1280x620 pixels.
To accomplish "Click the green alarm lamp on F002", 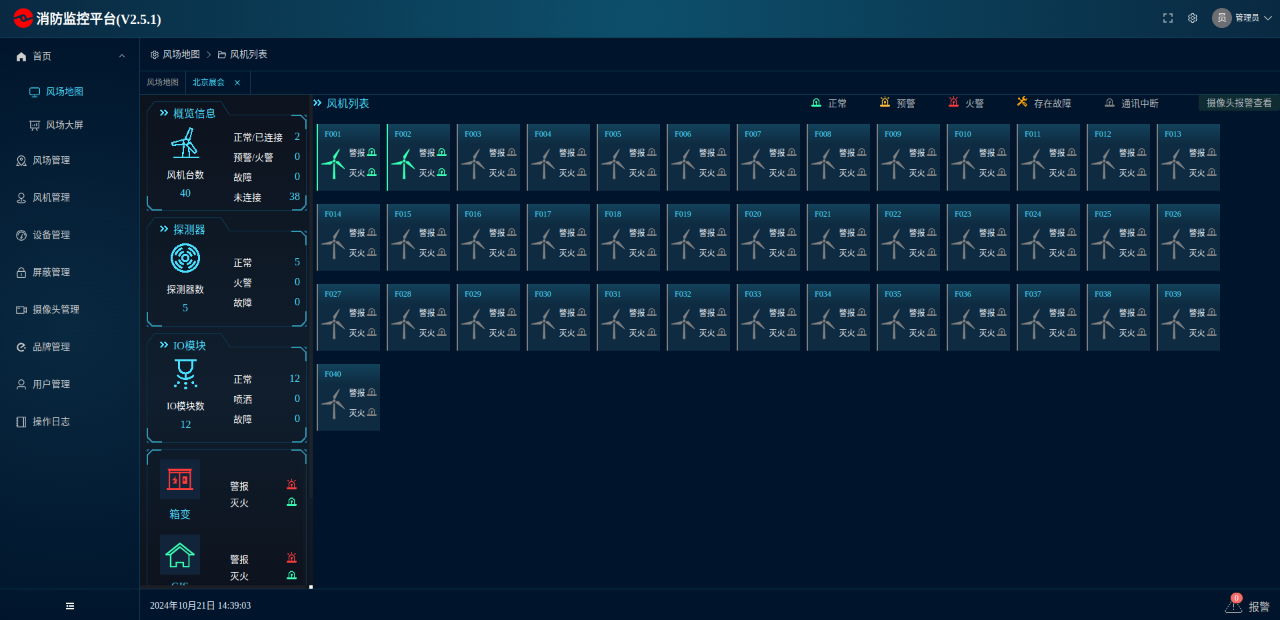I will 442,153.
